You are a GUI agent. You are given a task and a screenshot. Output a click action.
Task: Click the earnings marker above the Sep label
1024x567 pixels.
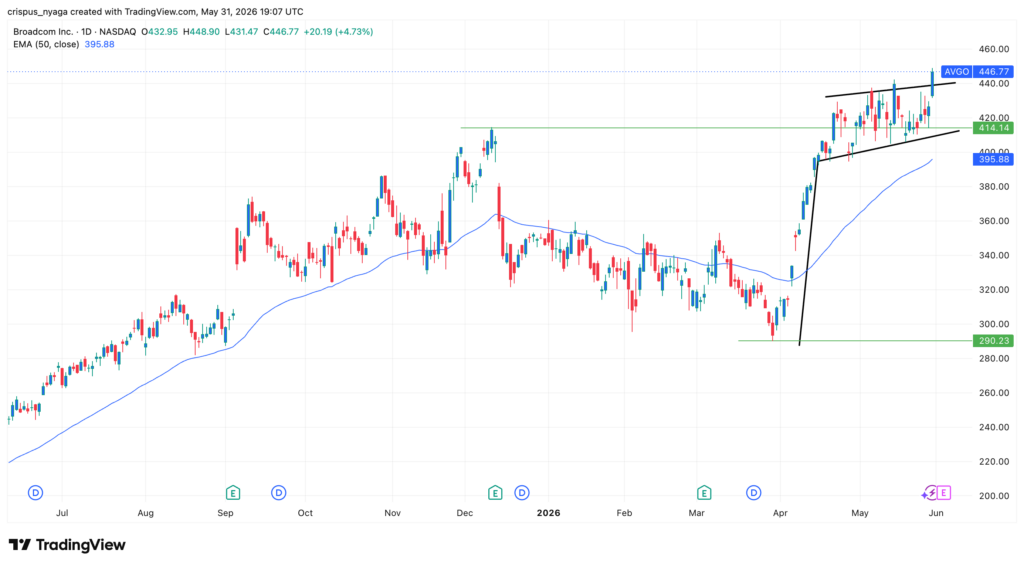[232, 493]
